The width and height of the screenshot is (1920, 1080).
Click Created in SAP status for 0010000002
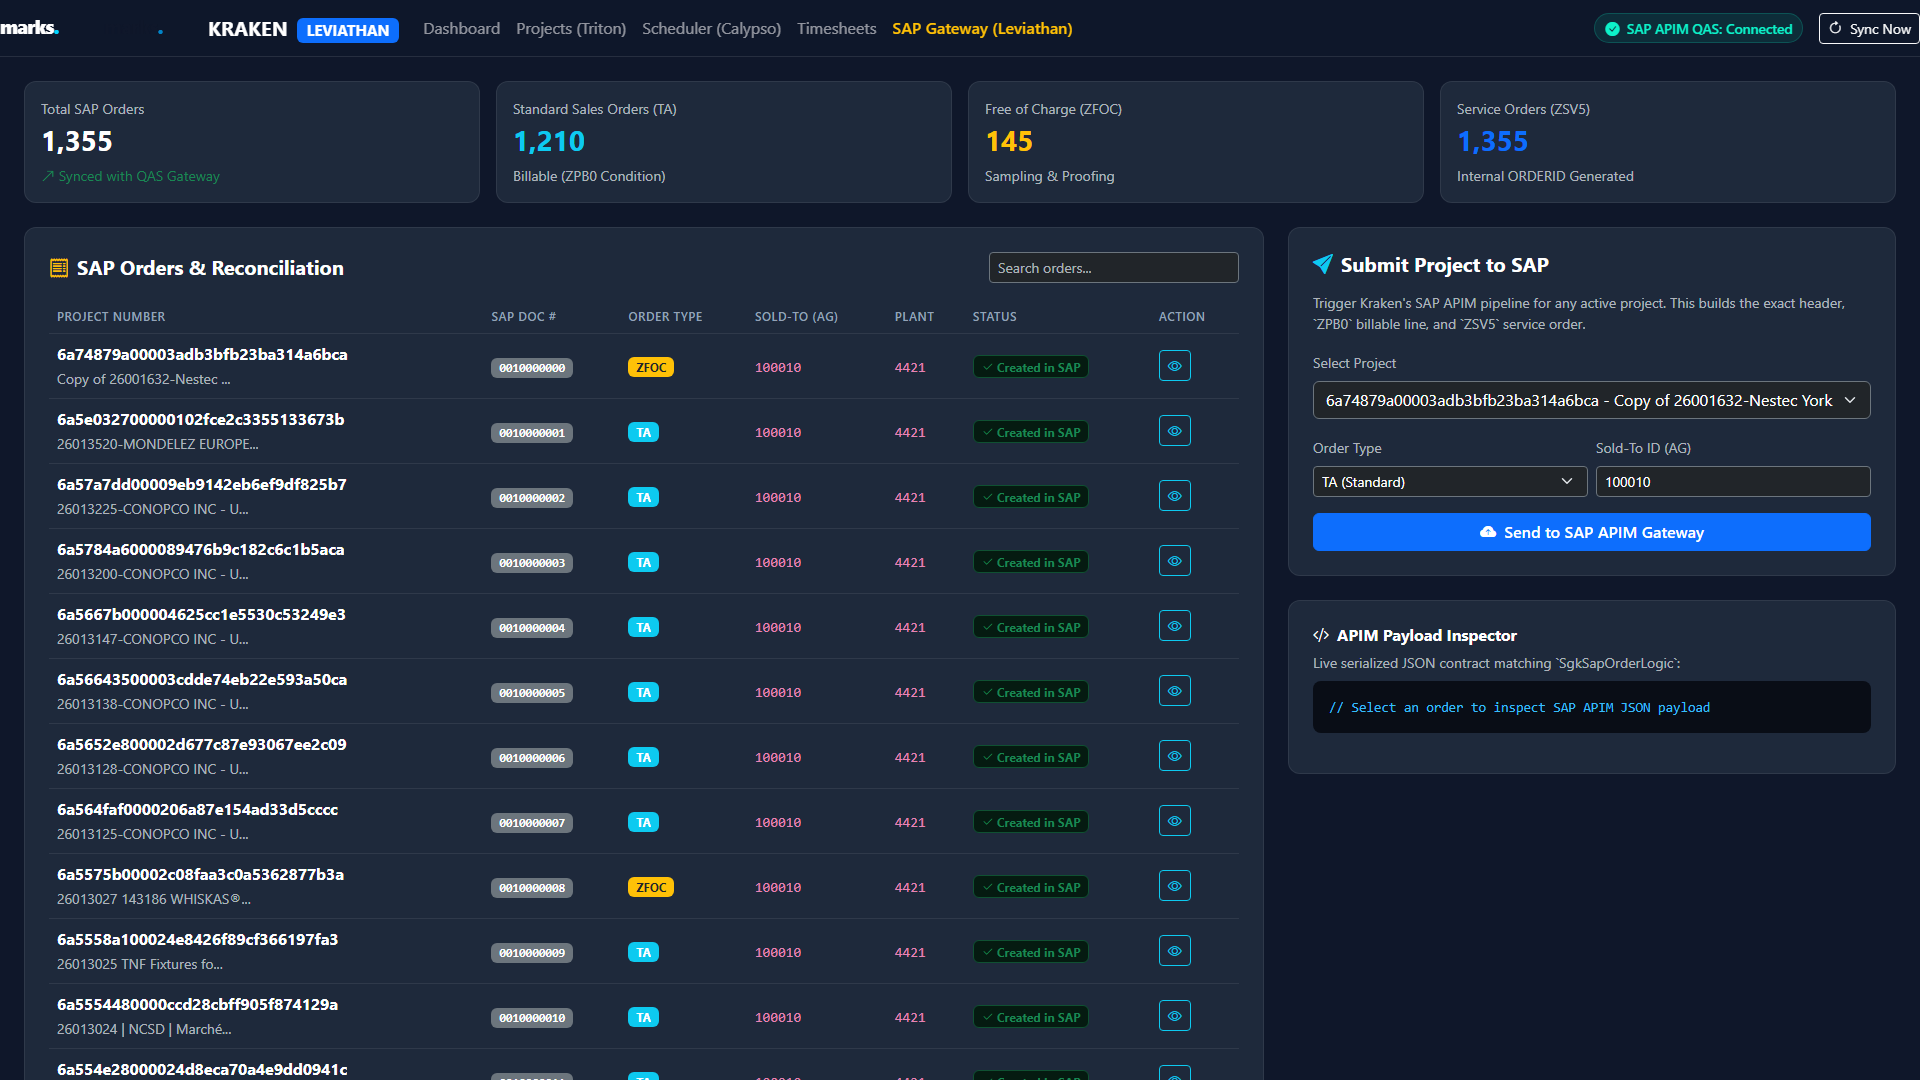[x=1031, y=497]
